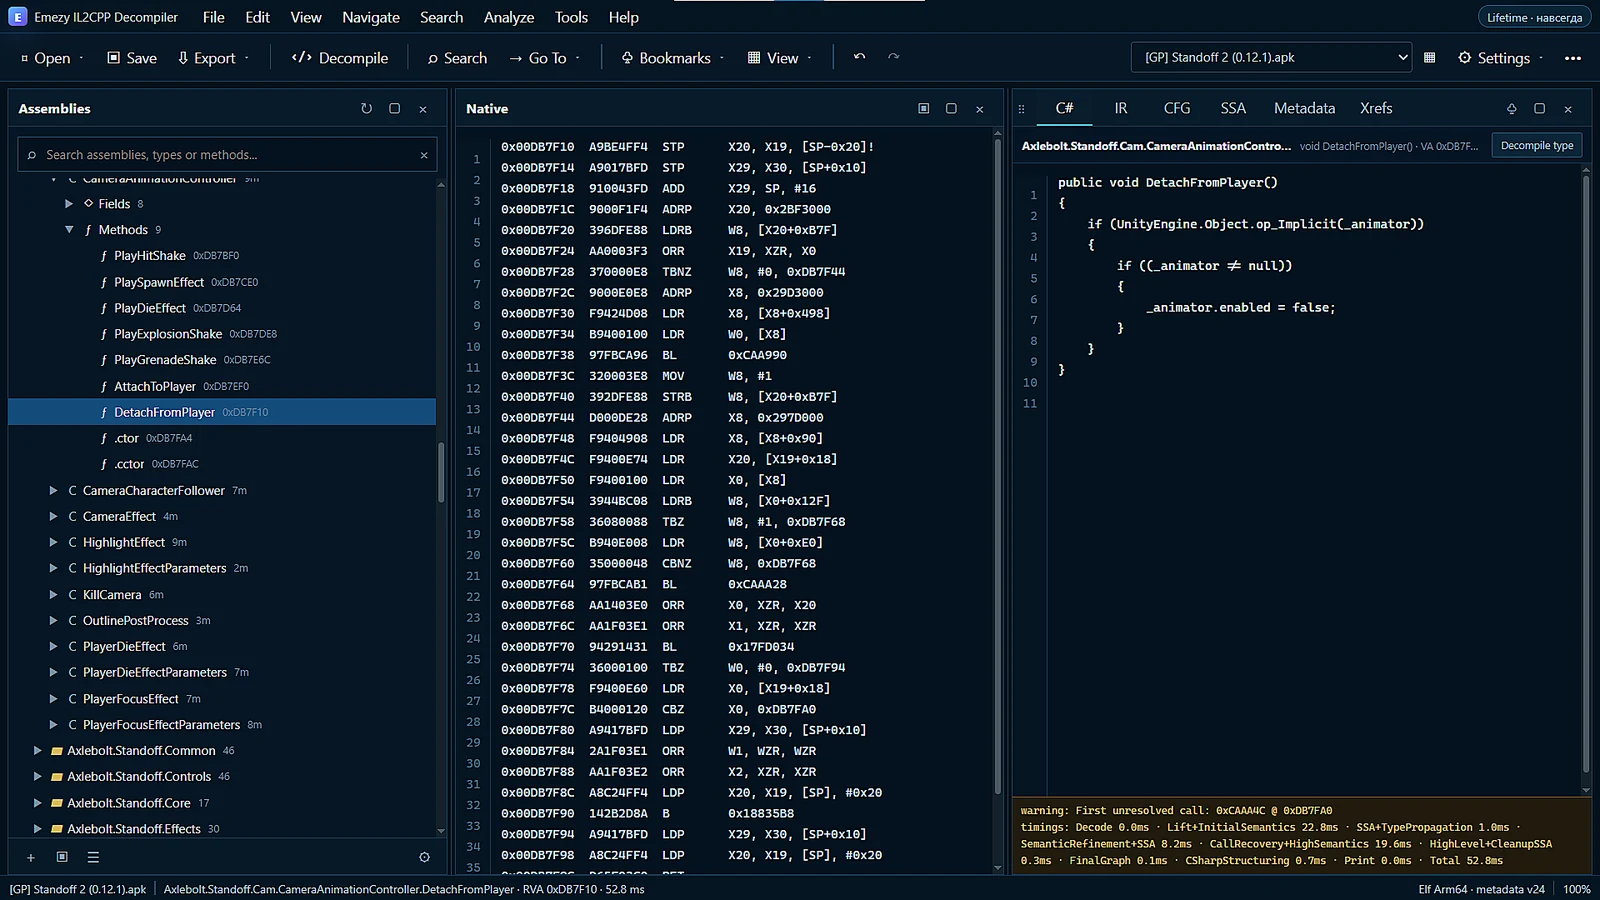1600x900 pixels.
Task: Click the list icon in Assemblies footer
Action: pyautogui.click(x=93, y=857)
